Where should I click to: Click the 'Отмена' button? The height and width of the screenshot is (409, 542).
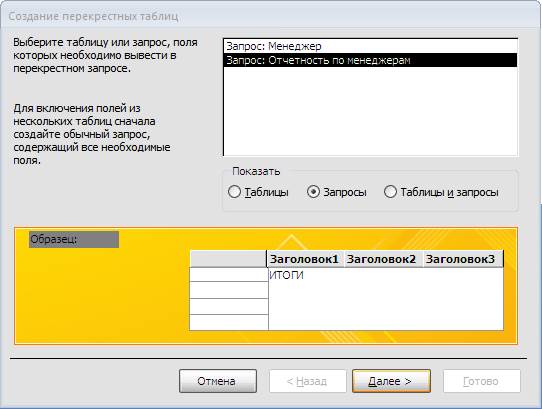(x=218, y=381)
